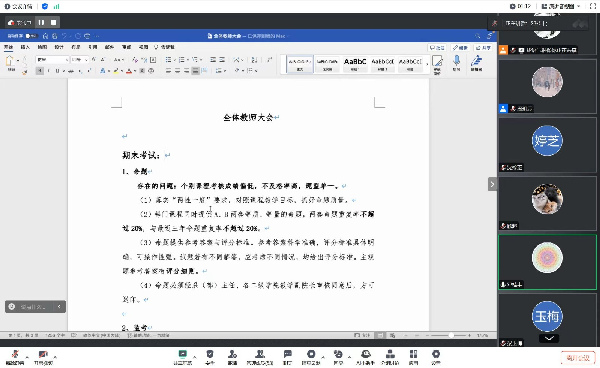Click the Paste clipboard icon in Word
The width and height of the screenshot is (600, 368).
click(x=10, y=60)
